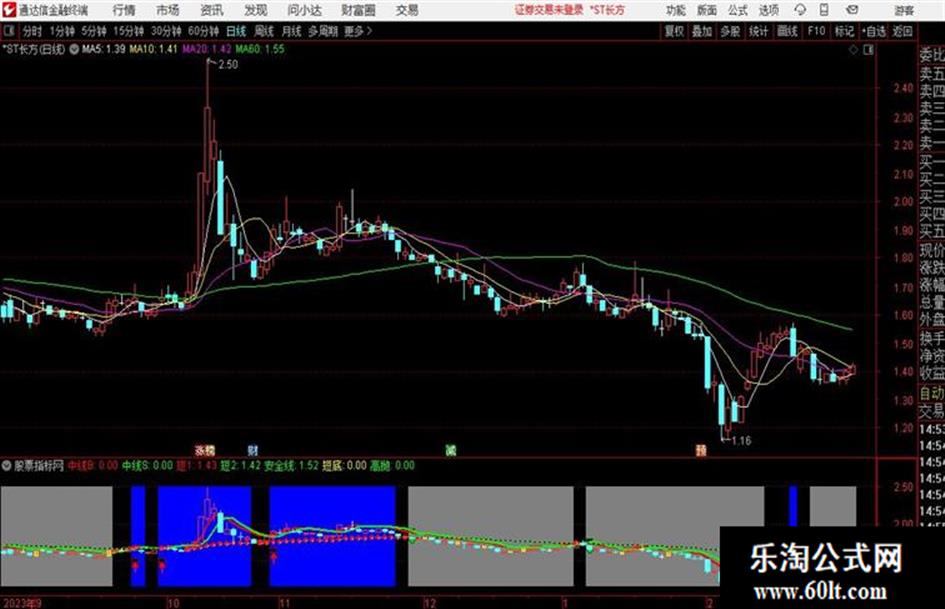This screenshot has width=945, height=609.
Task: Open the 行情 menu
Action: 124,10
